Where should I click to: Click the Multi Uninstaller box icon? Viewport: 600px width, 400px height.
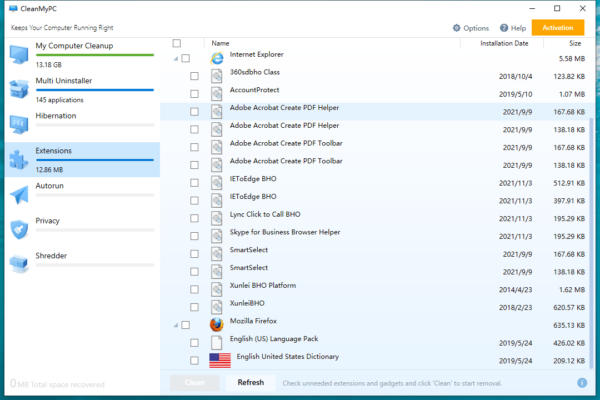point(19,89)
